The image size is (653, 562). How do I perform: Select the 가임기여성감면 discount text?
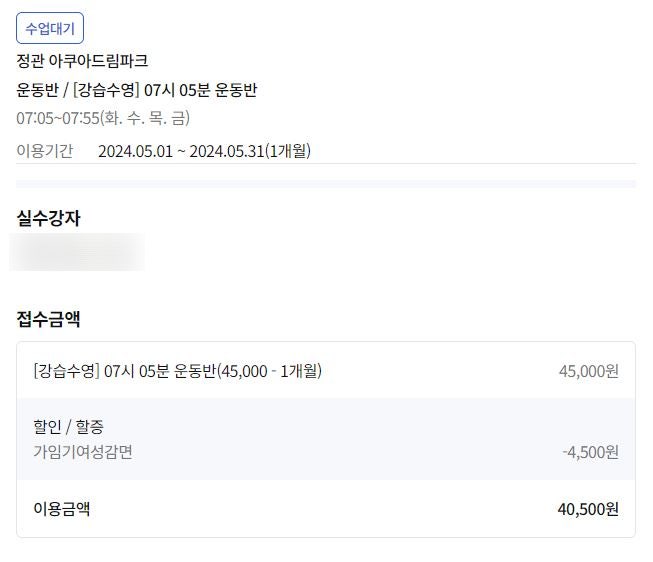[x=83, y=451]
